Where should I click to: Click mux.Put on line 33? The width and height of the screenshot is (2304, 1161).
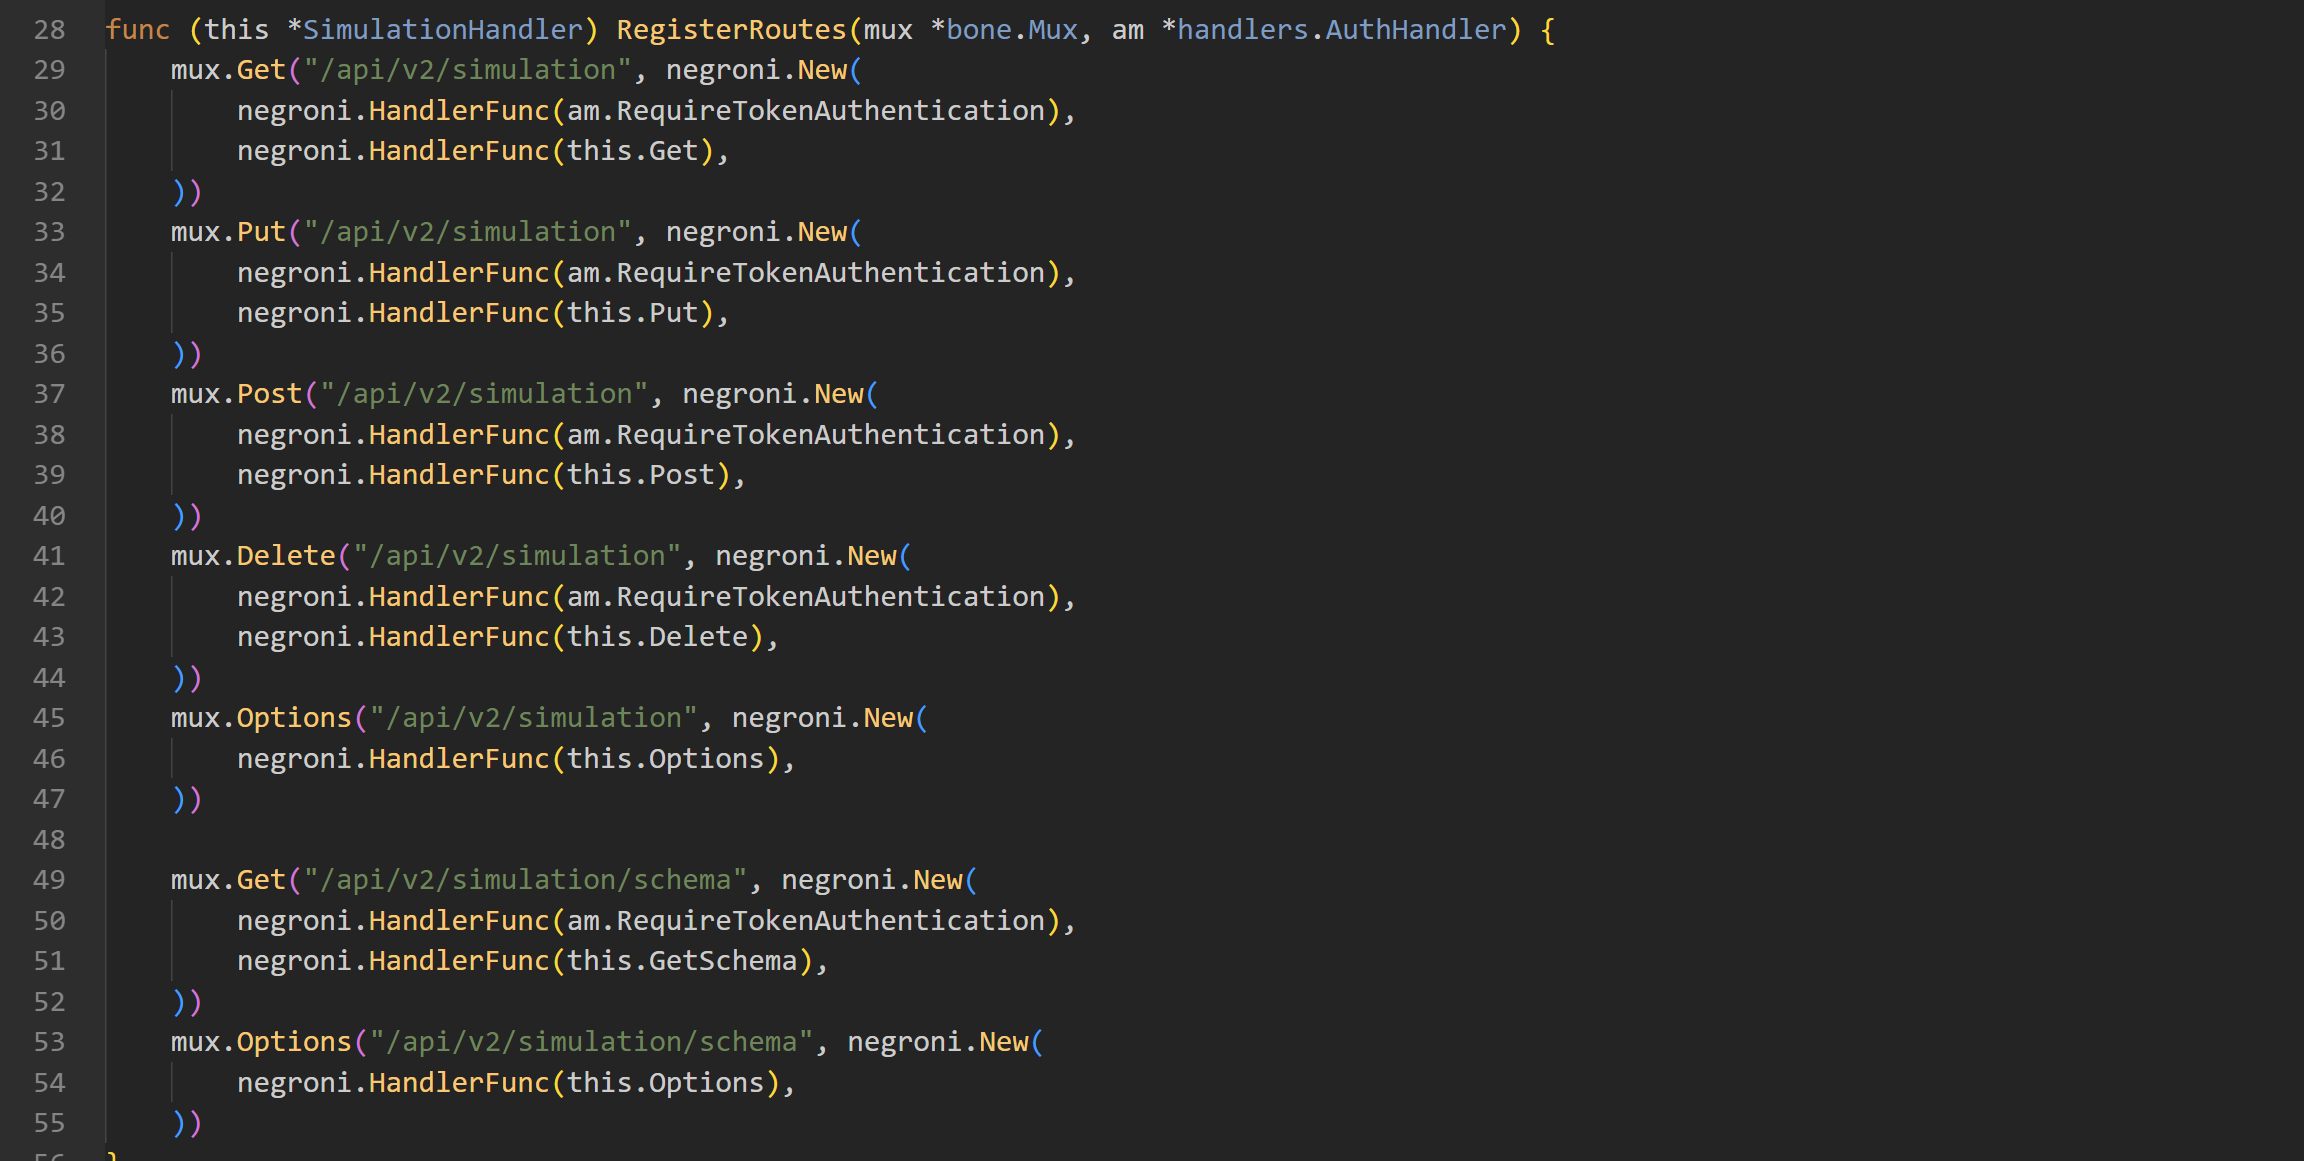tap(228, 232)
